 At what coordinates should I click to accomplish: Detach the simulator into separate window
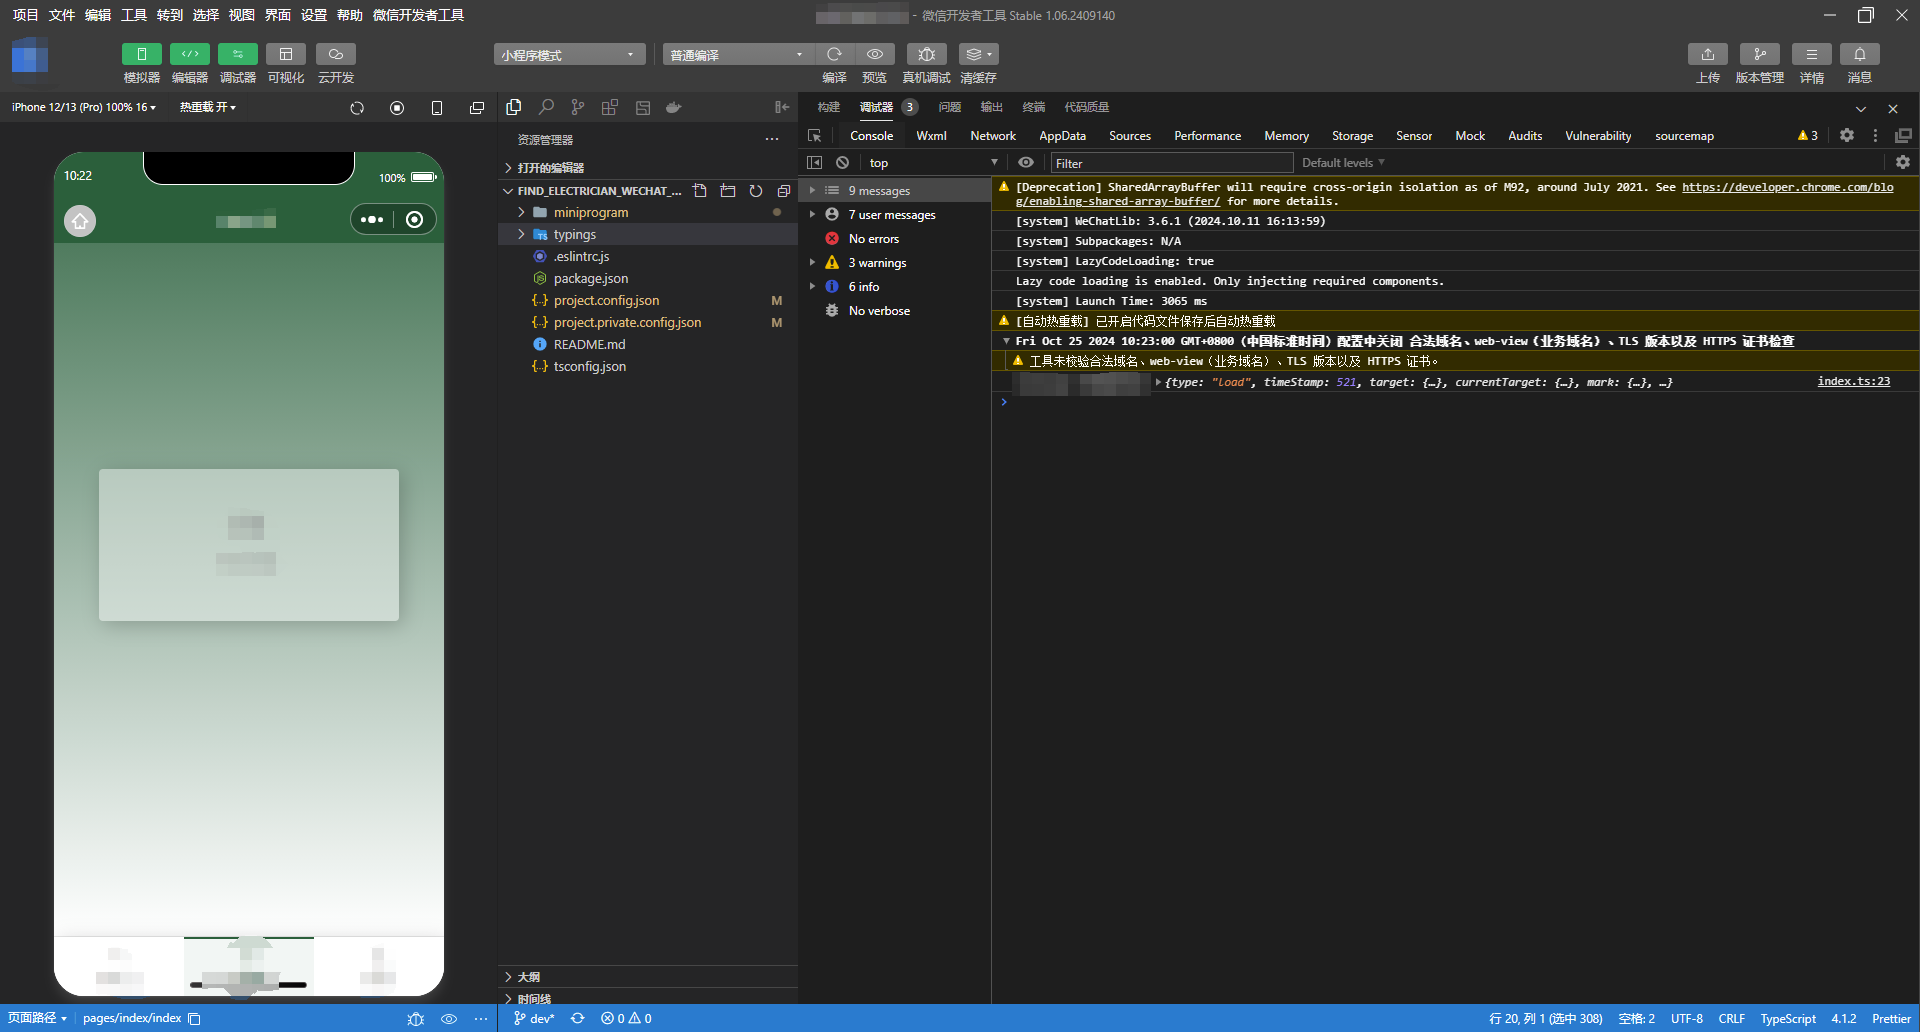[x=477, y=108]
